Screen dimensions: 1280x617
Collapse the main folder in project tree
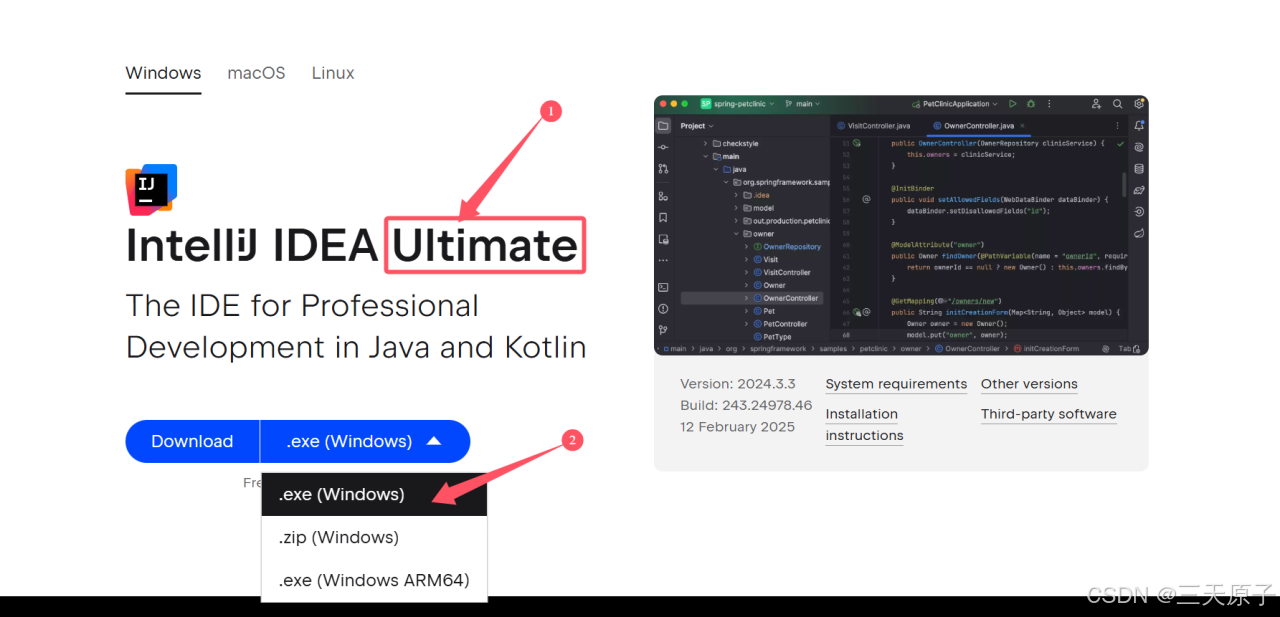(x=705, y=157)
